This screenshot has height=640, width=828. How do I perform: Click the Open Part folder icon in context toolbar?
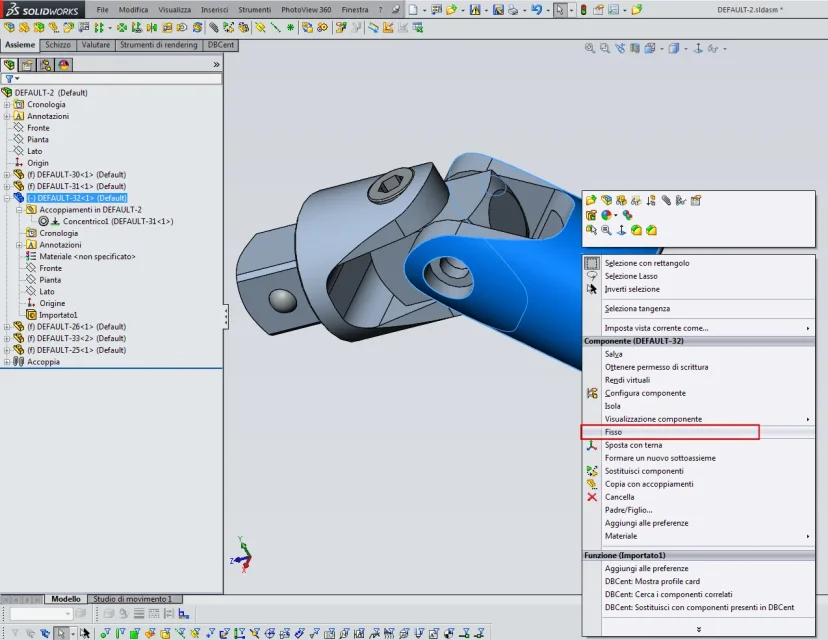tap(591, 200)
